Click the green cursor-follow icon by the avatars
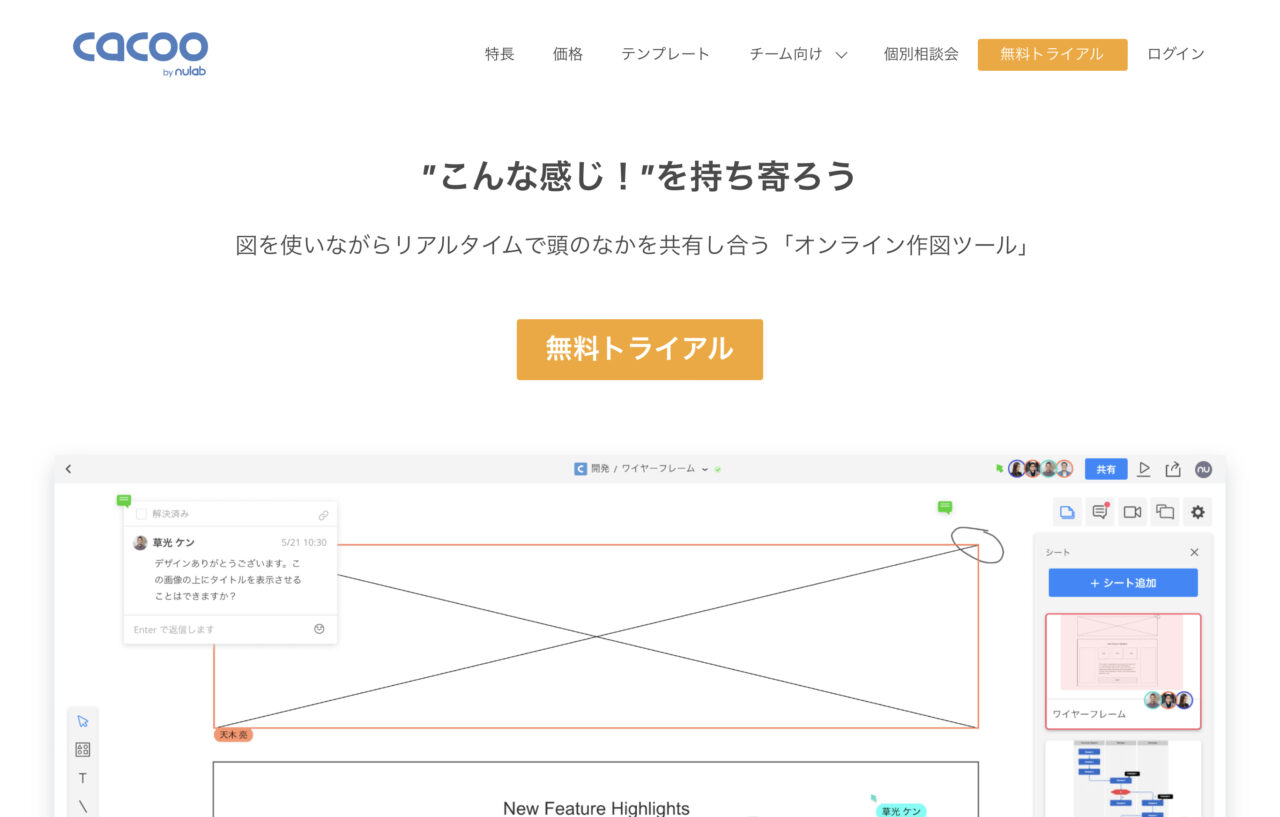The image size is (1280, 817). (999, 469)
